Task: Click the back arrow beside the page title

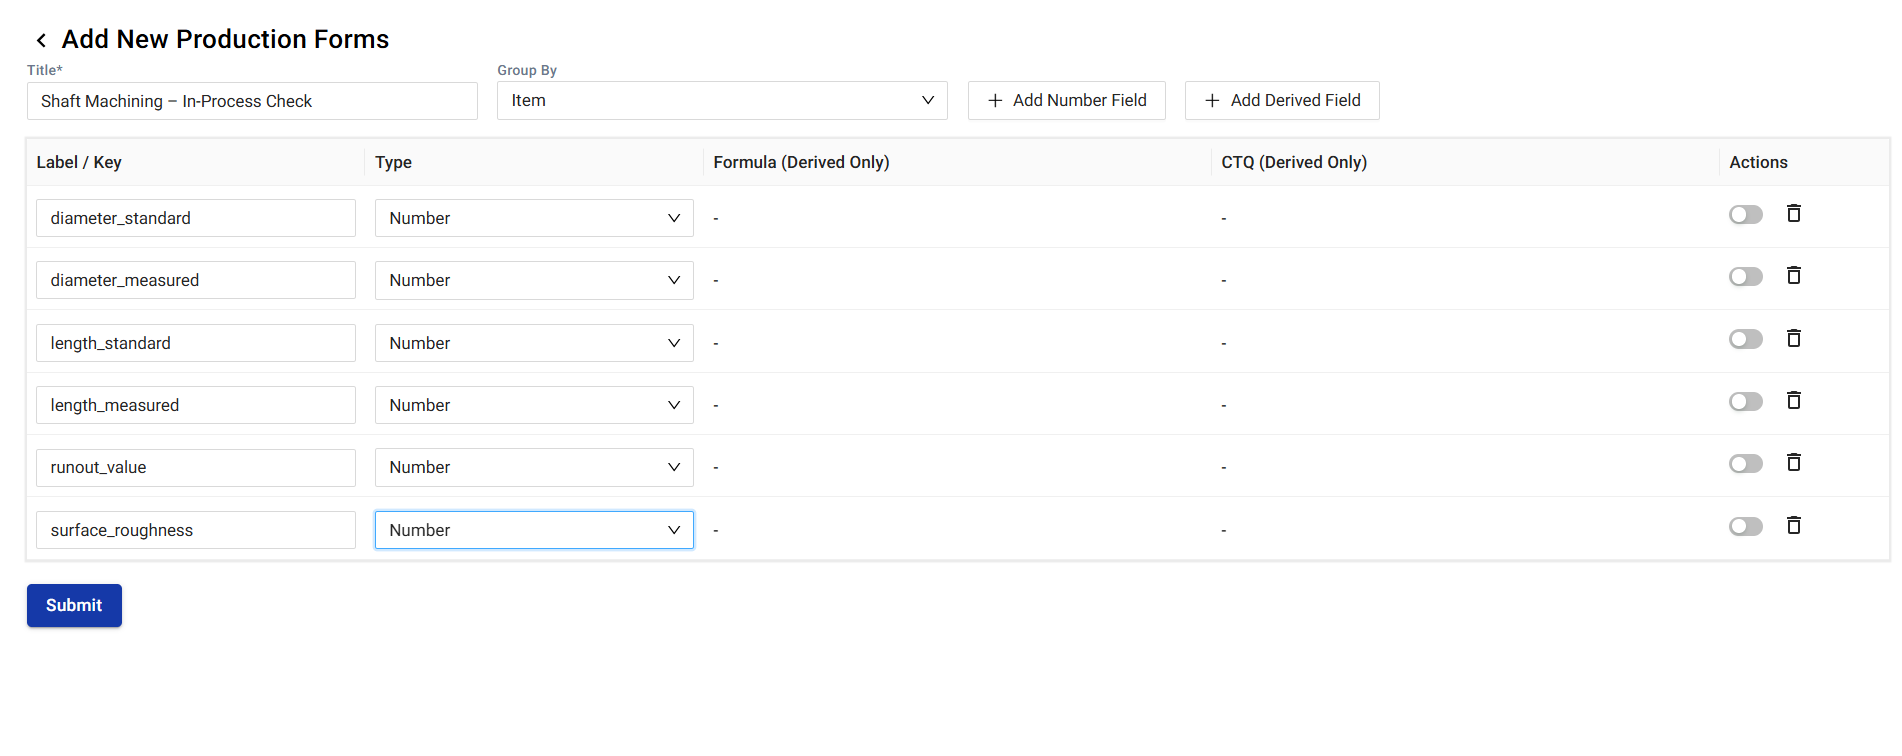Action: tap(41, 40)
